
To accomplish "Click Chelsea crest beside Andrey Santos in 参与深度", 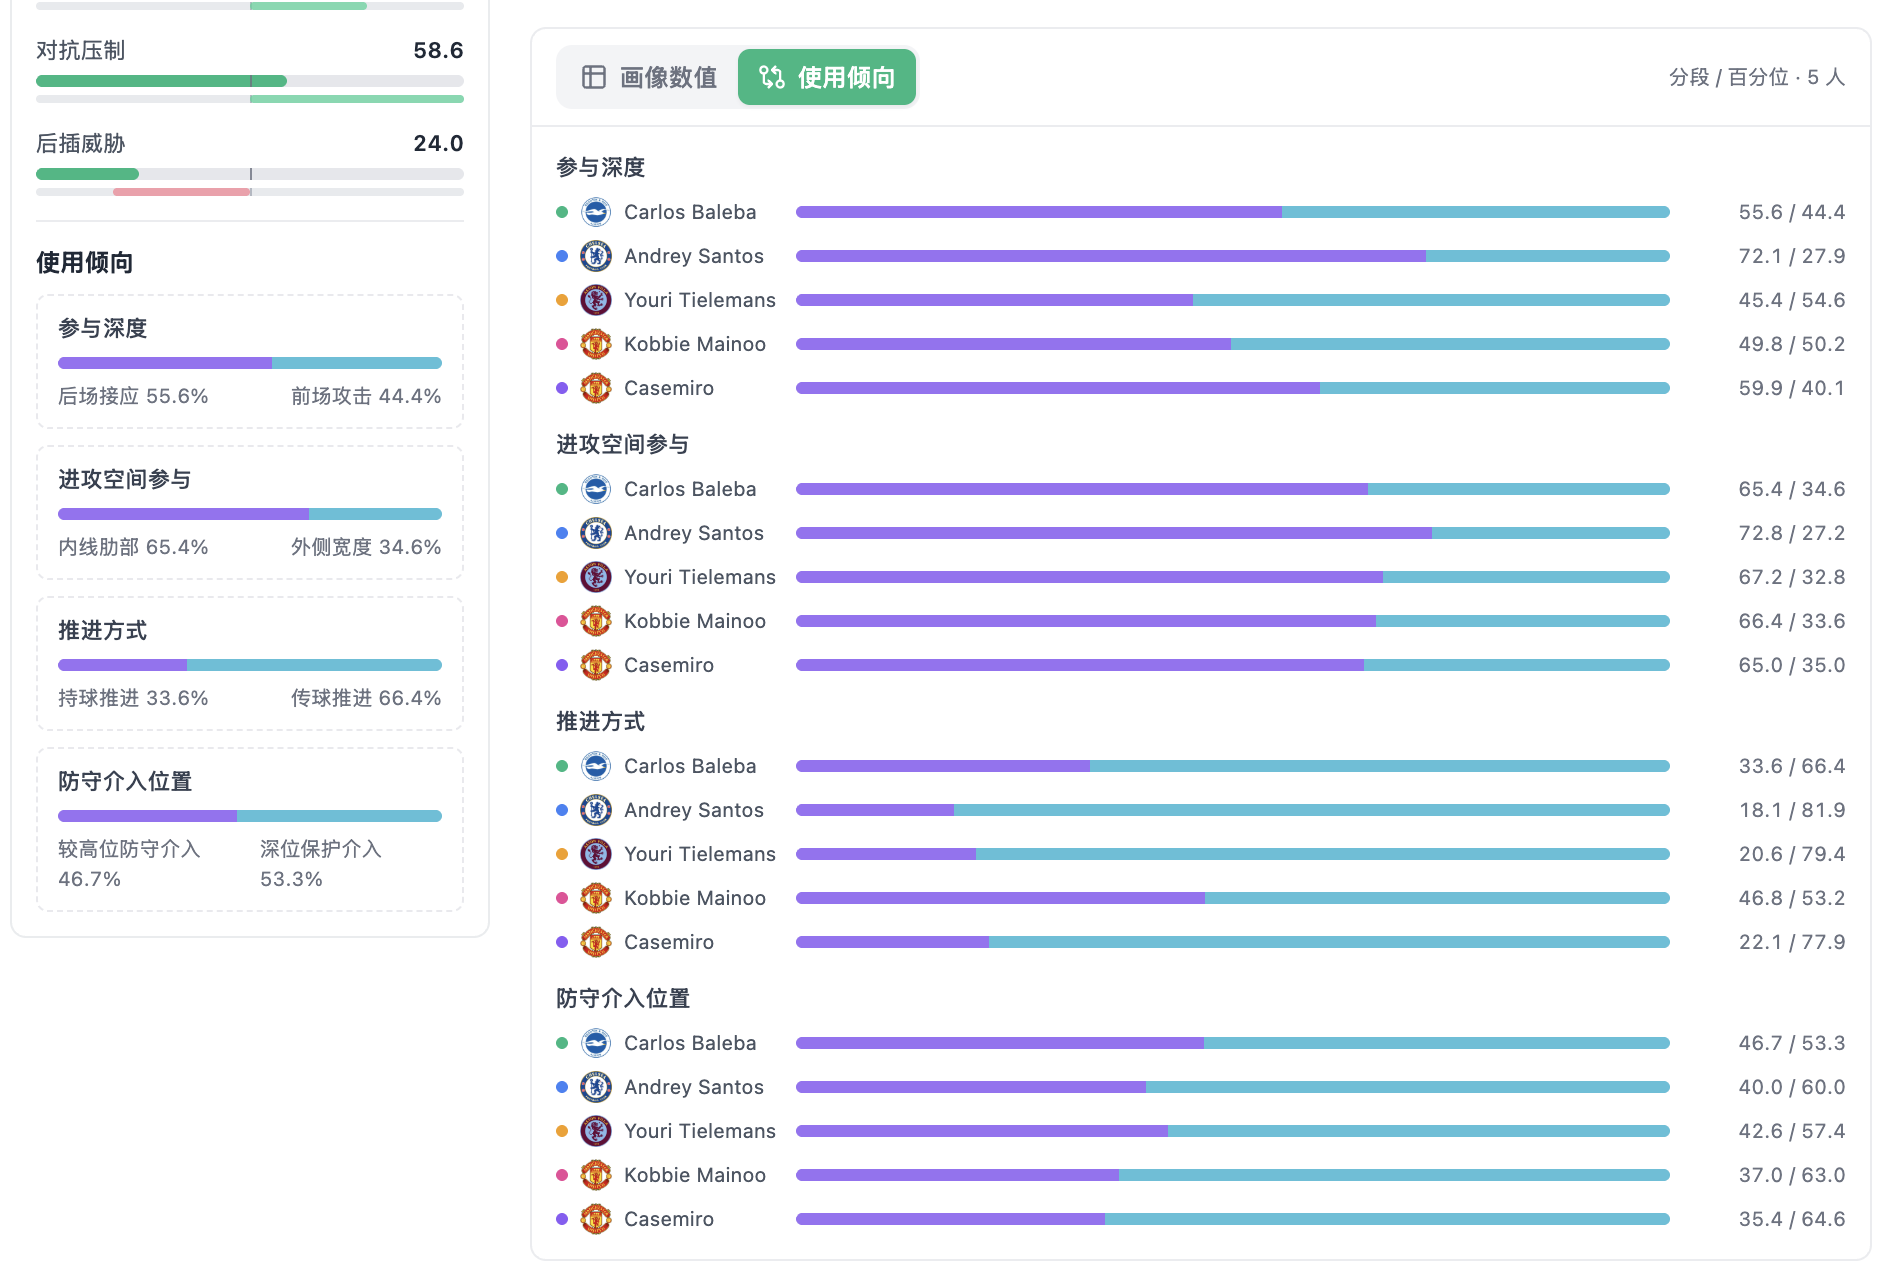I will [596, 256].
